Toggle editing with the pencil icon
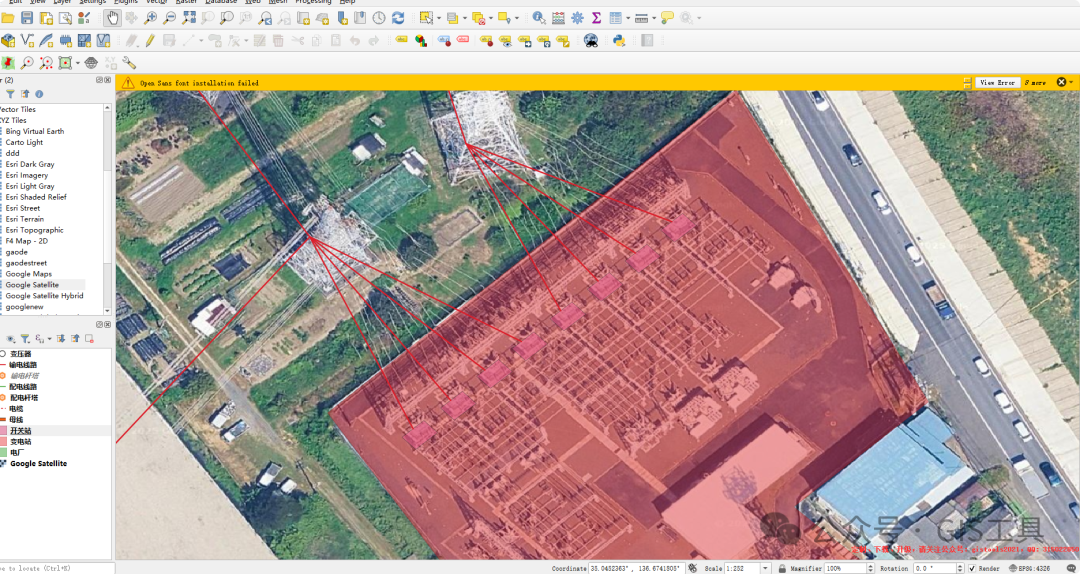 (x=150, y=41)
